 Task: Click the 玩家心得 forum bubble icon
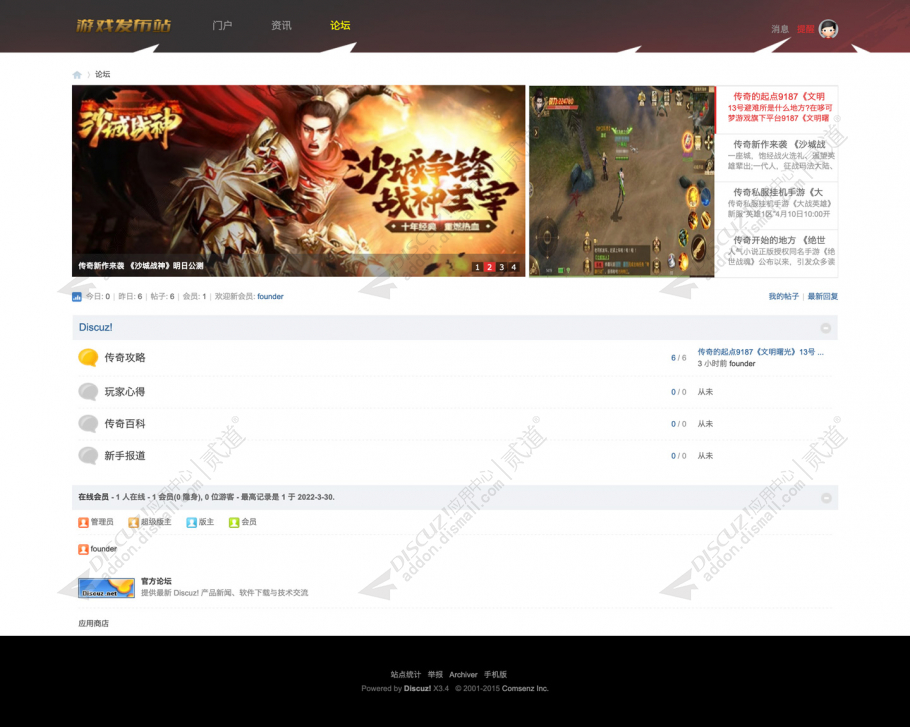click(x=88, y=392)
